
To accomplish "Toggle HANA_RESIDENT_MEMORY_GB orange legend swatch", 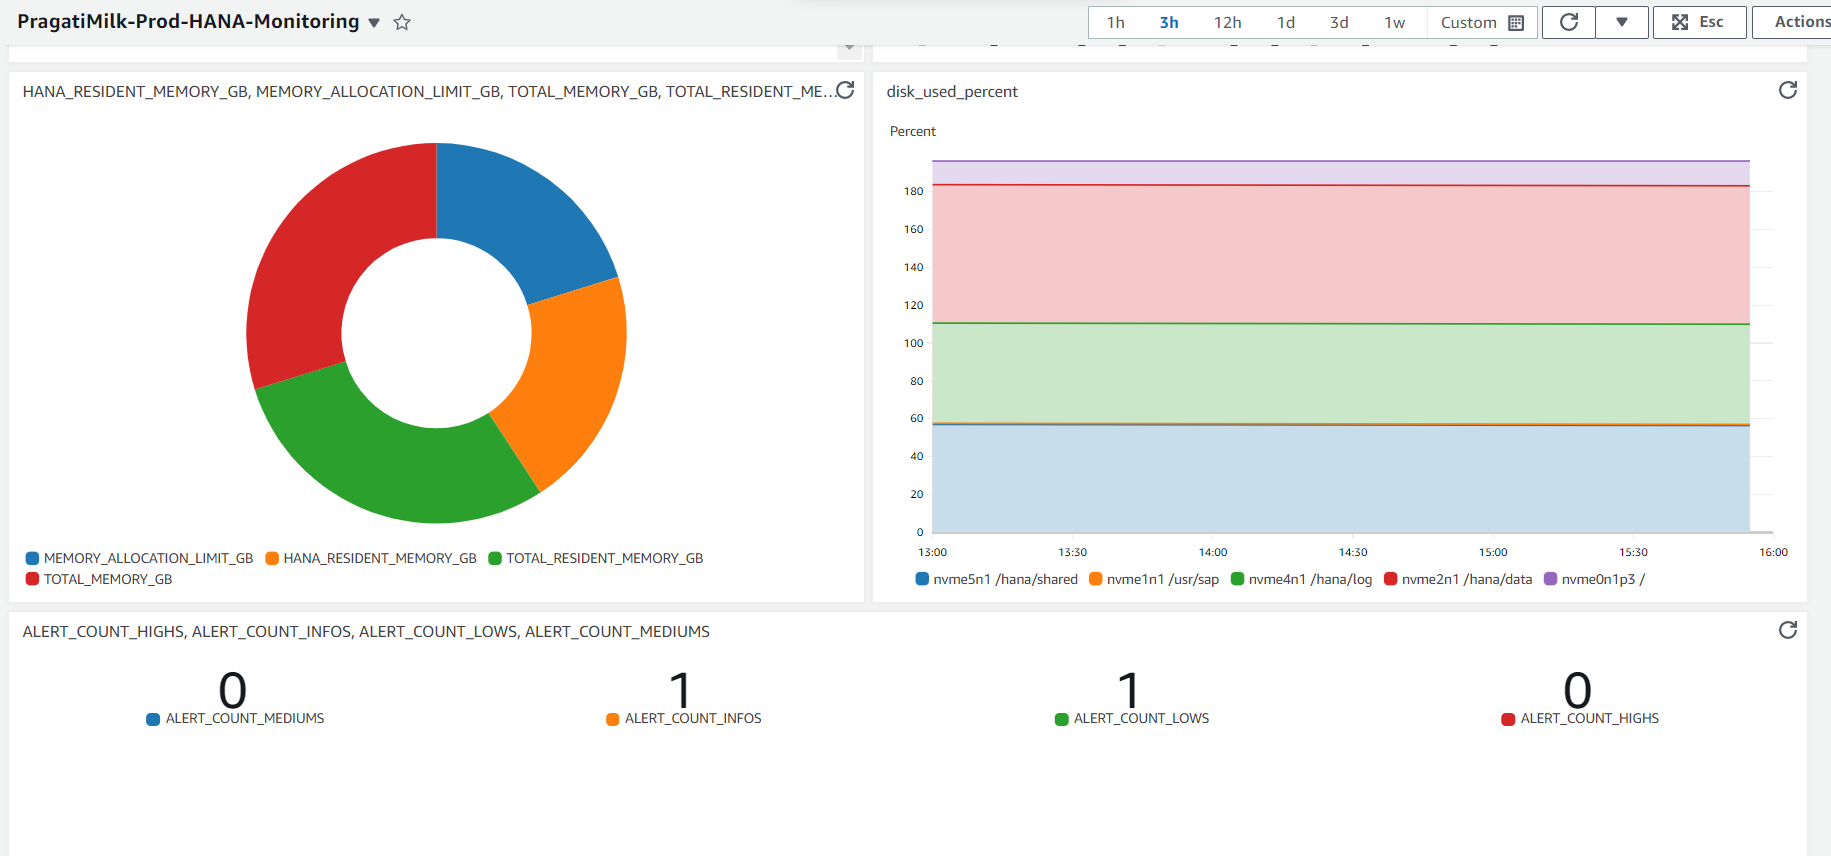I will click(x=272, y=558).
